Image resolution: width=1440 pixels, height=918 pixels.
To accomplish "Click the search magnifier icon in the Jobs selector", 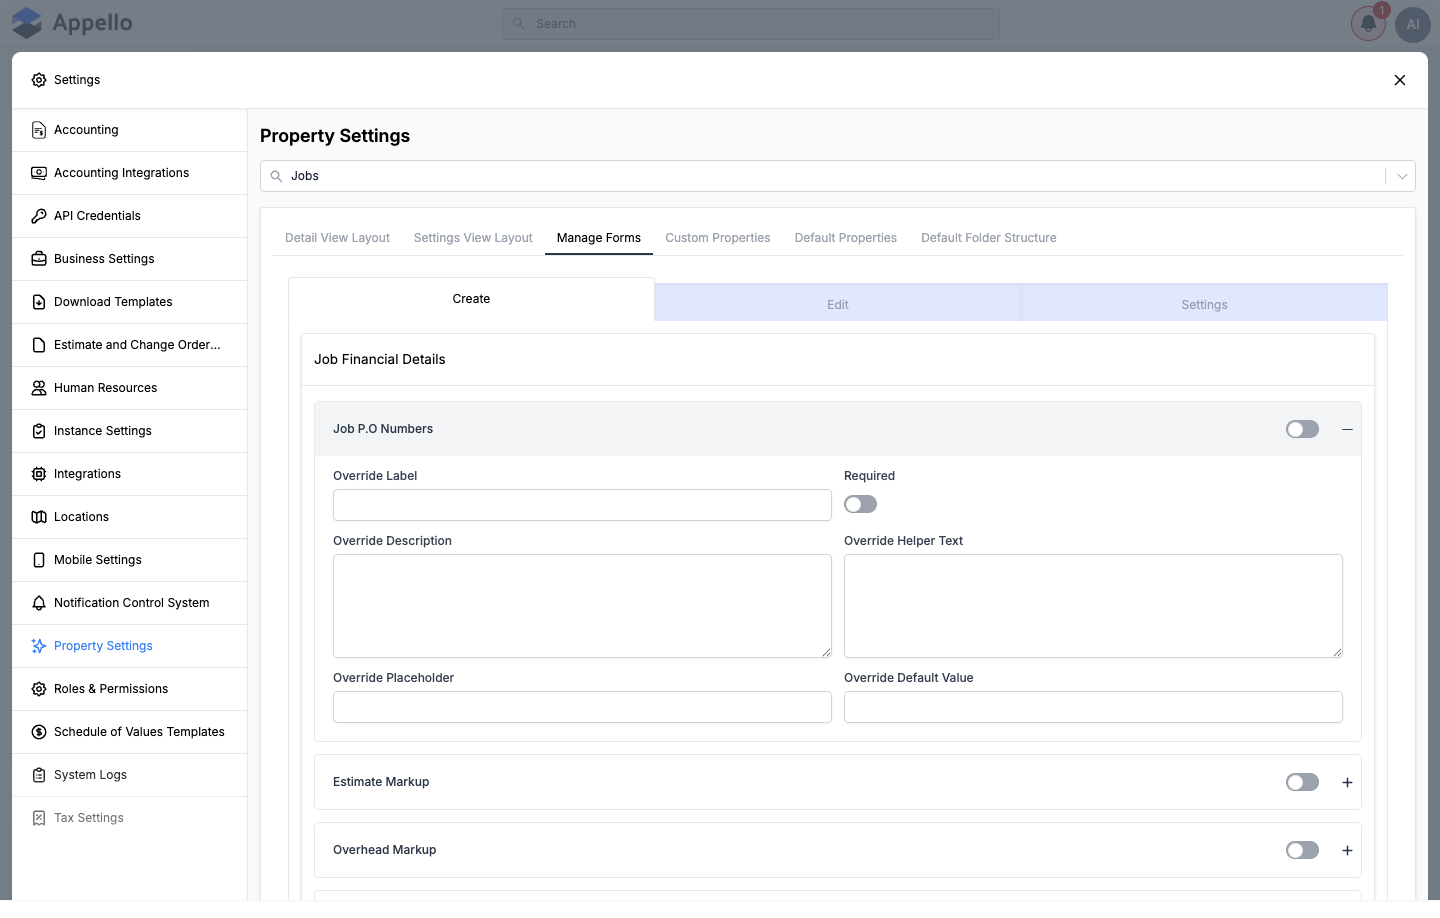I will point(277,176).
